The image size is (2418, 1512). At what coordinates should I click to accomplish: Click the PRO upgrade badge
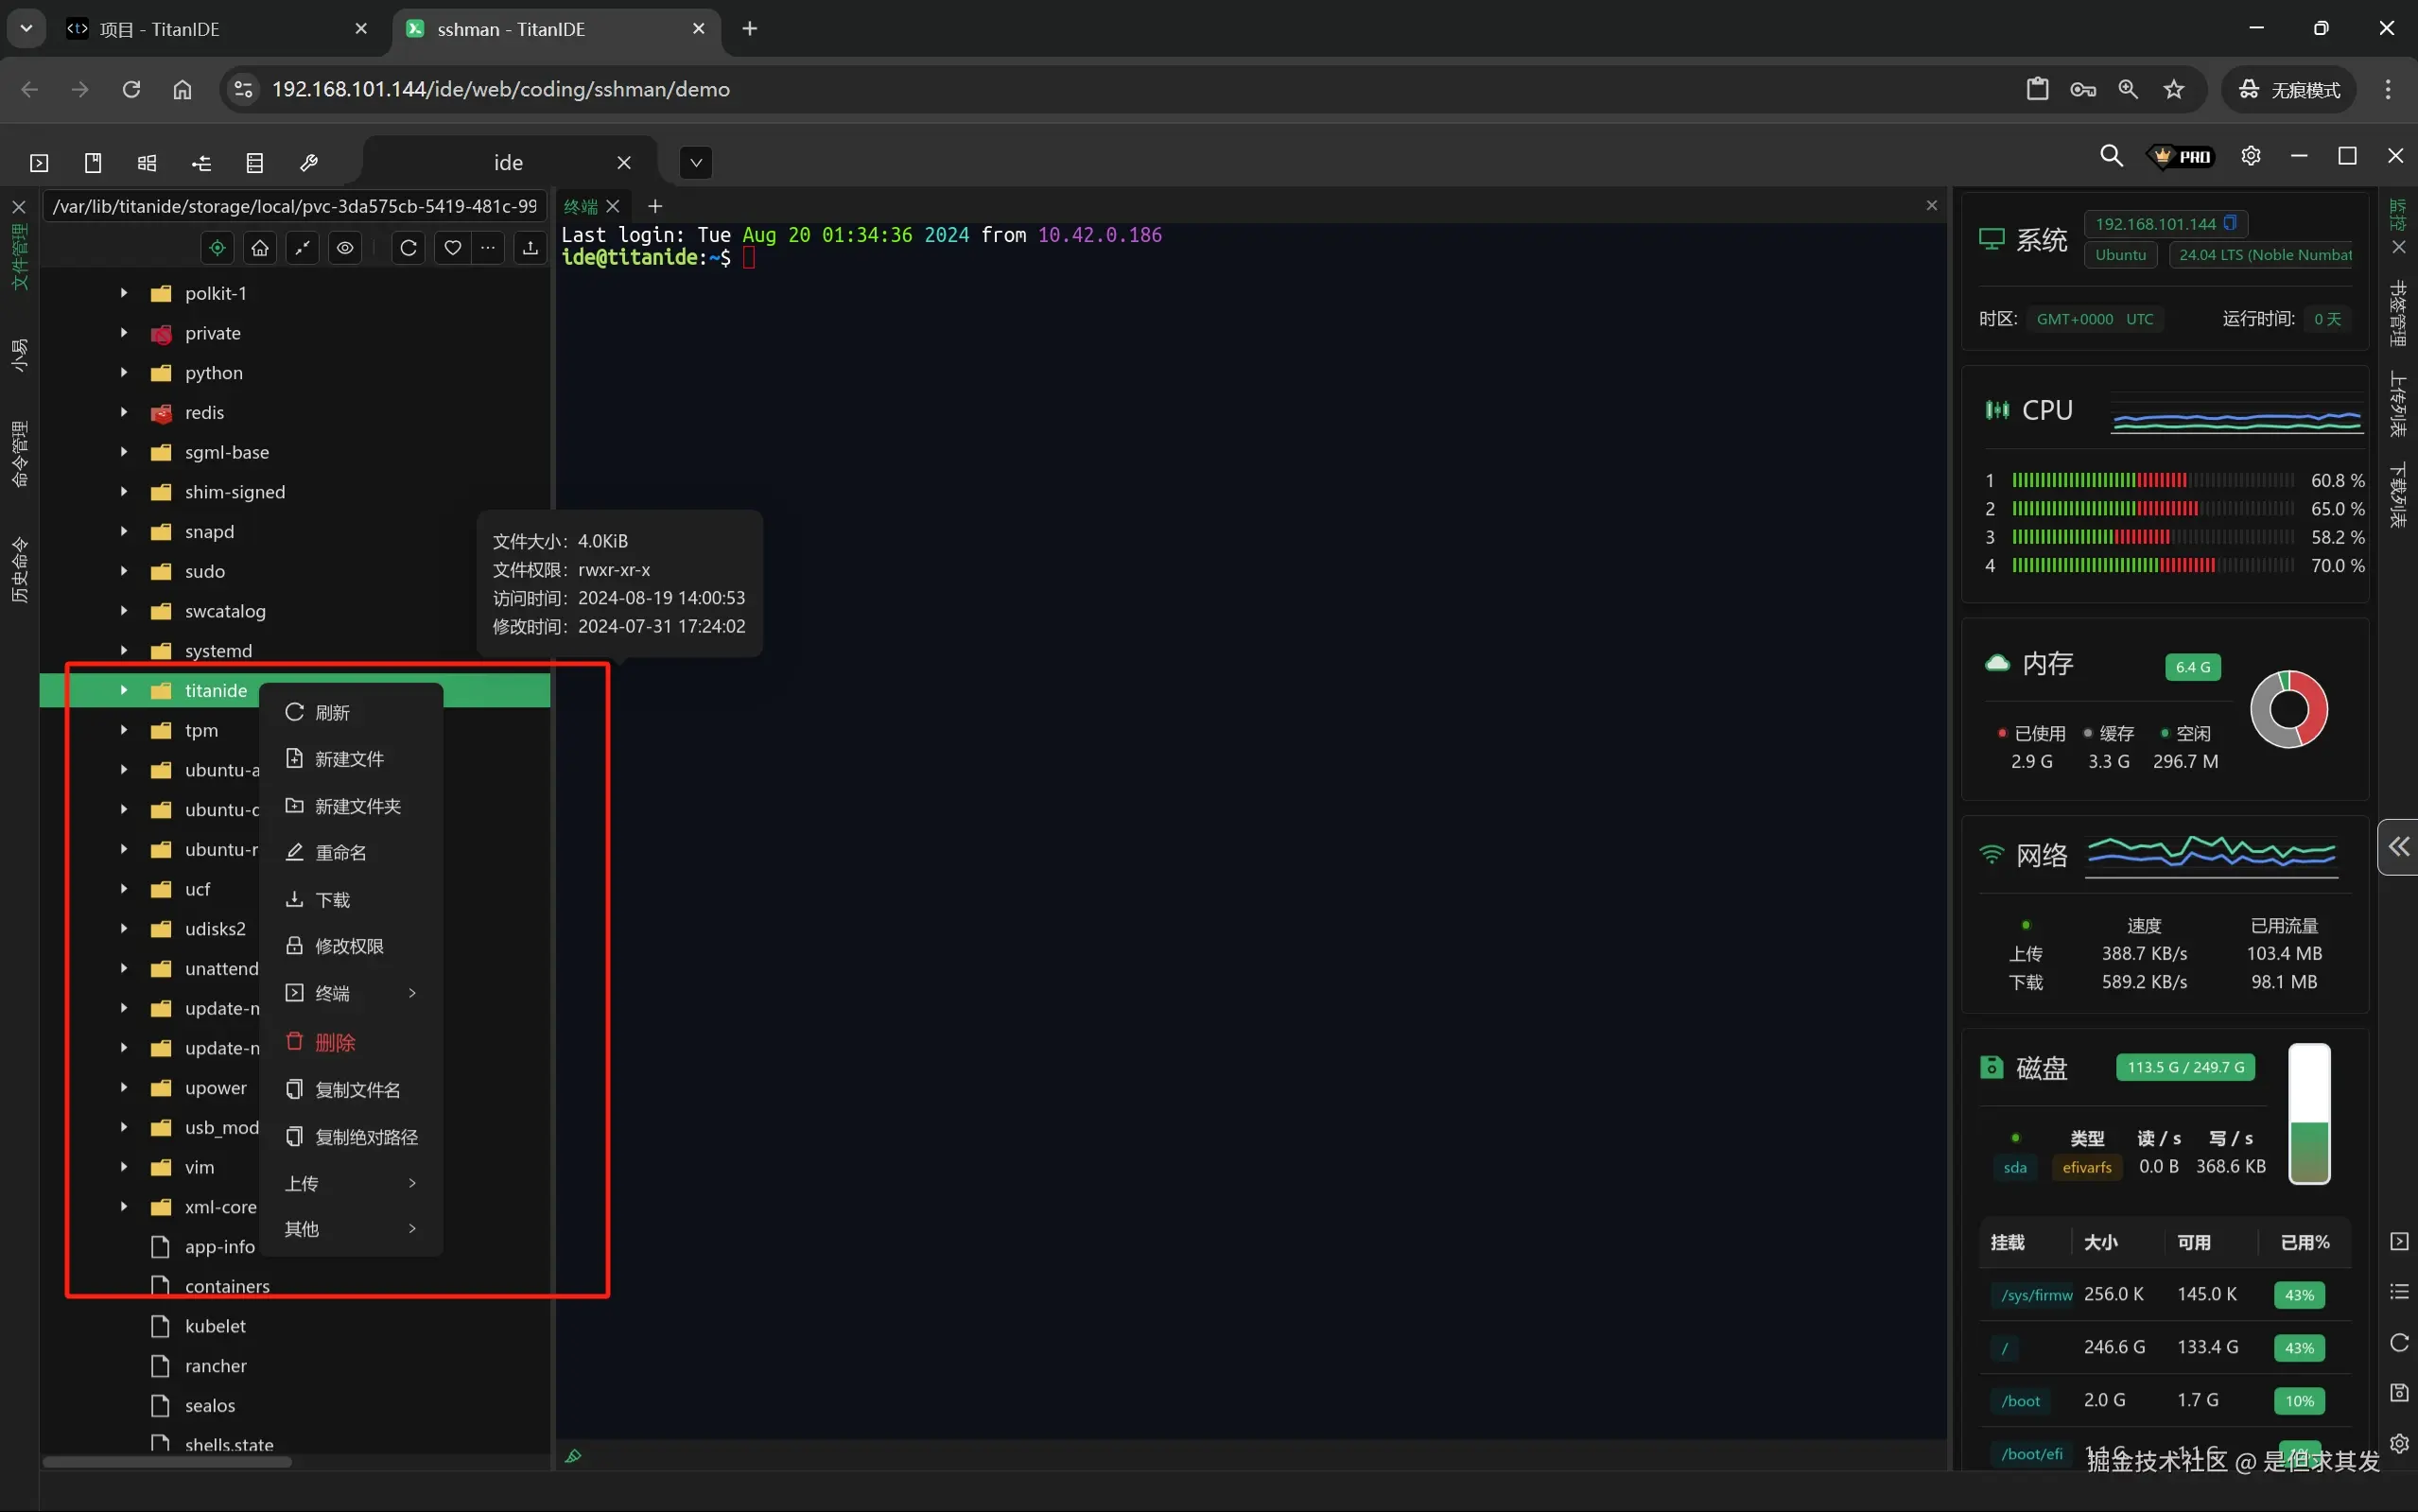[x=2183, y=156]
